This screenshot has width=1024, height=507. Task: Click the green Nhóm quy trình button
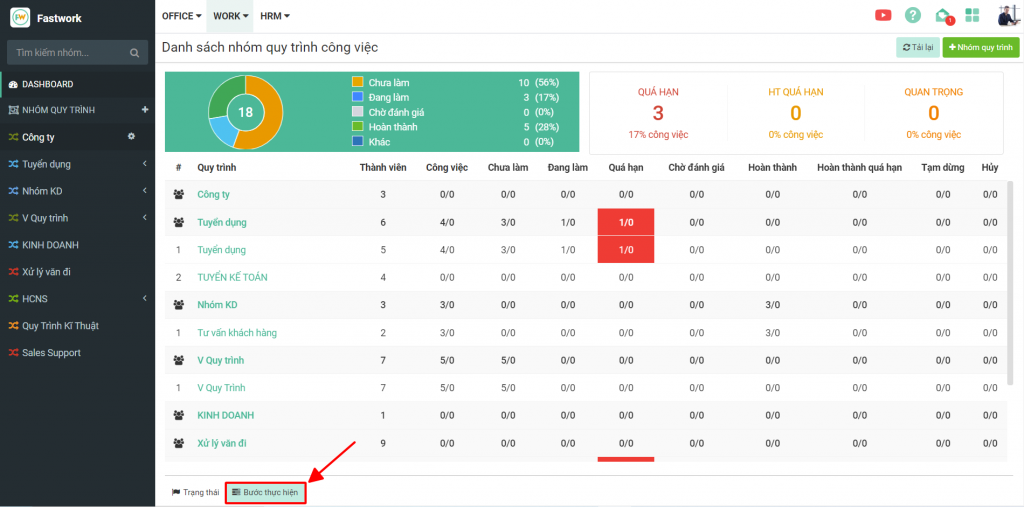[980, 47]
